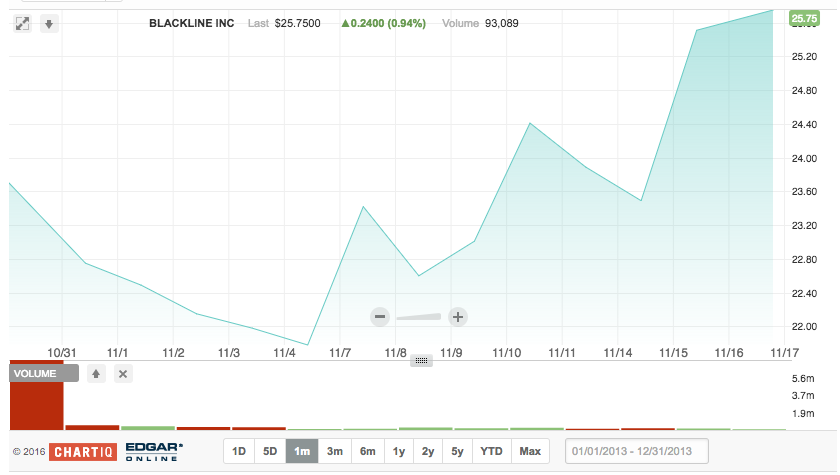Viewport: 840px width, 475px height.
Task: Click the 0.2400 (0.94%) change value
Action: tap(384, 23)
